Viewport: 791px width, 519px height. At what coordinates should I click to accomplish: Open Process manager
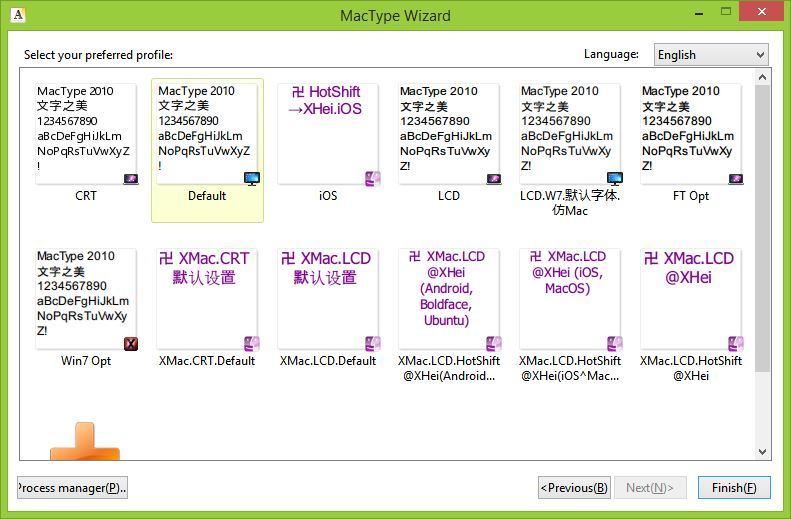click(72, 488)
